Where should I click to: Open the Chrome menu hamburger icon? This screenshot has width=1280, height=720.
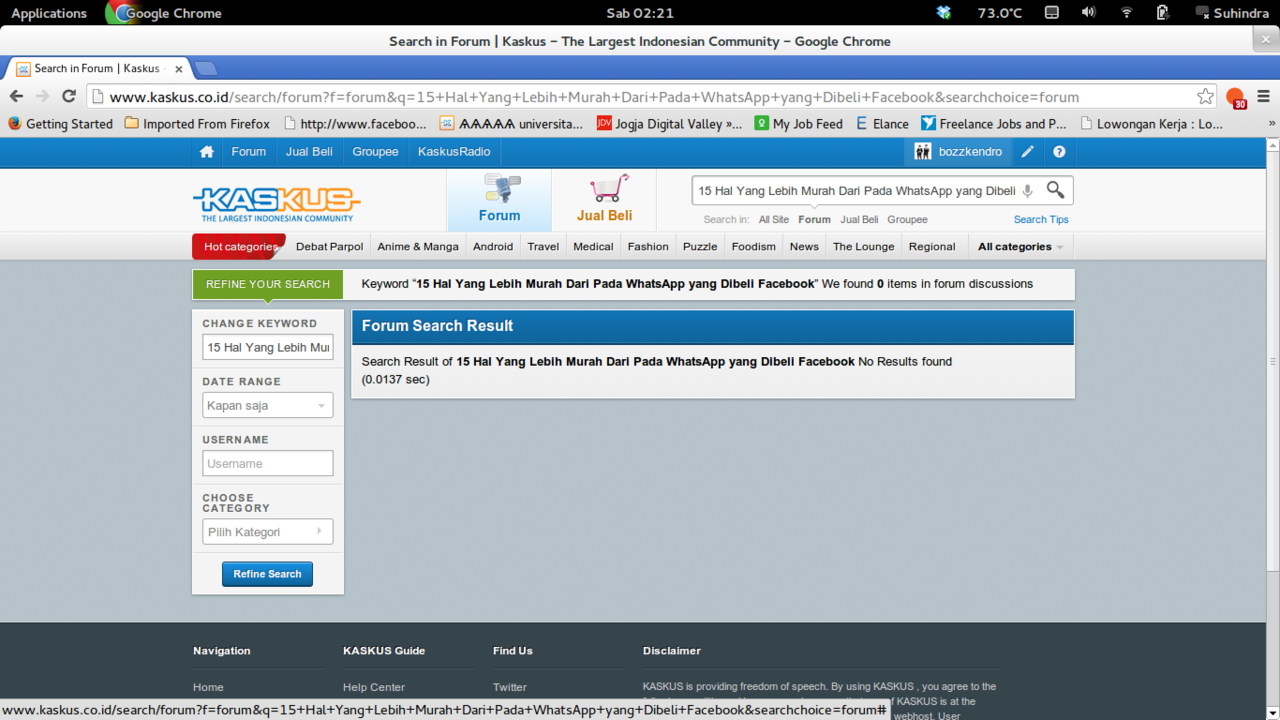[x=1263, y=97]
